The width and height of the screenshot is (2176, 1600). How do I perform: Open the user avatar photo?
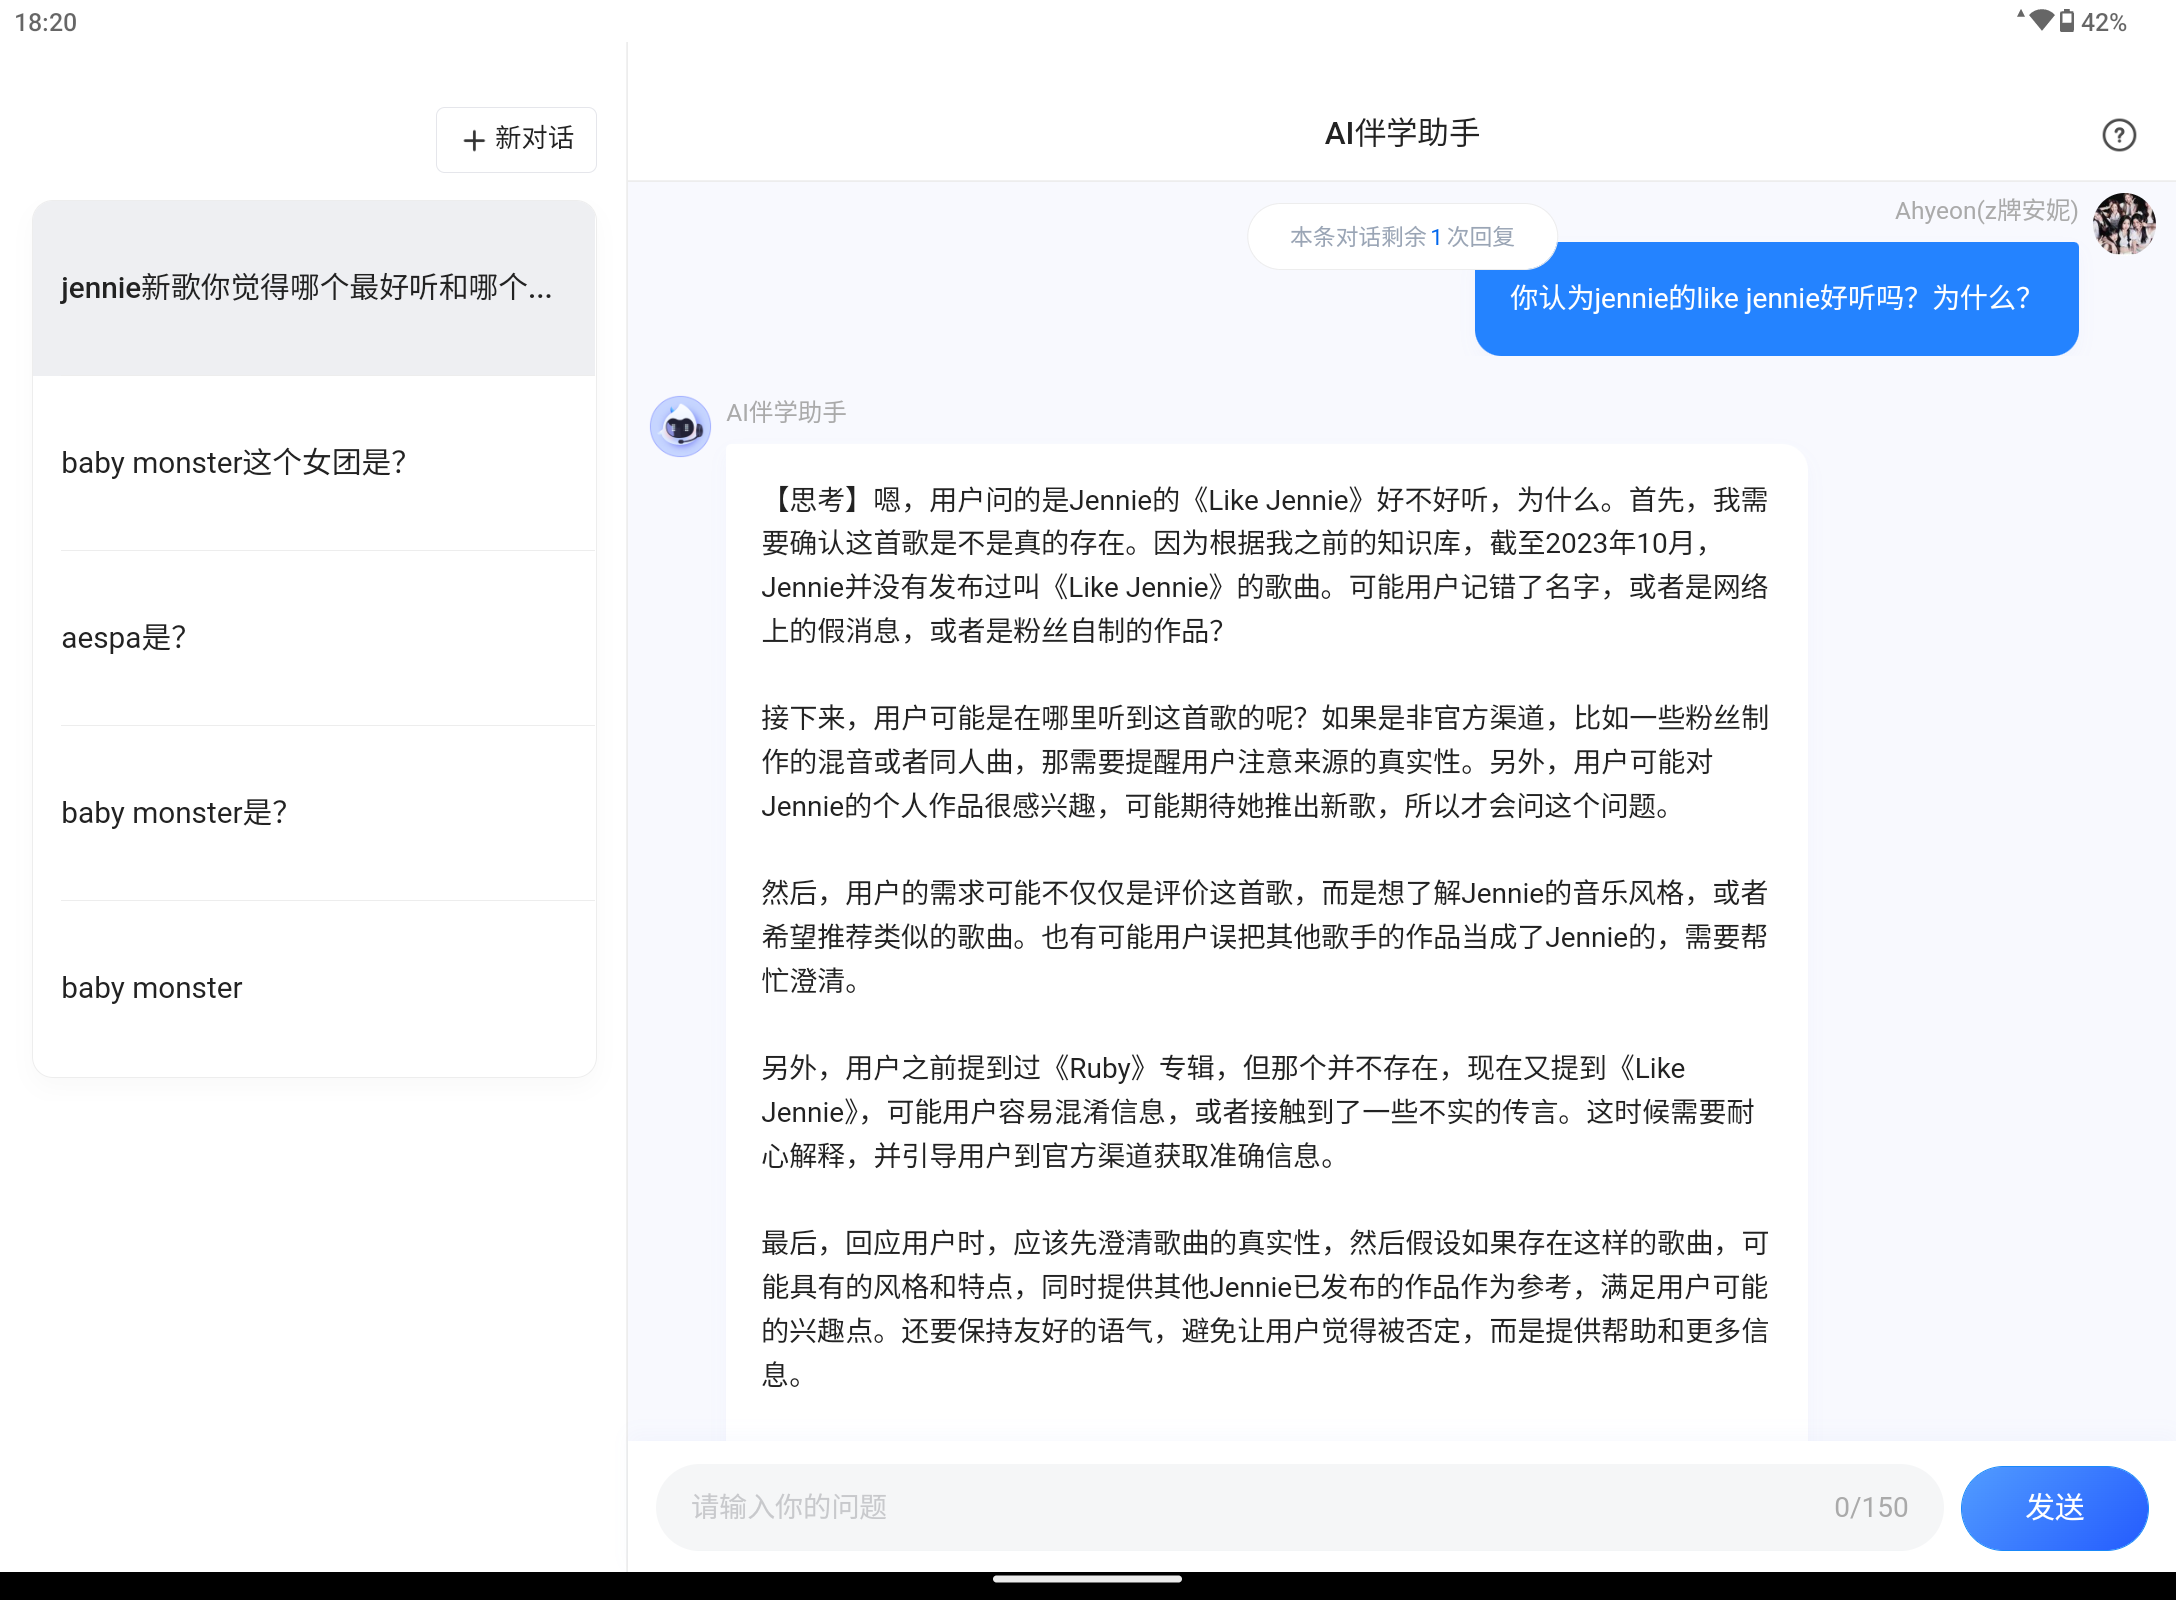pos(2124,223)
